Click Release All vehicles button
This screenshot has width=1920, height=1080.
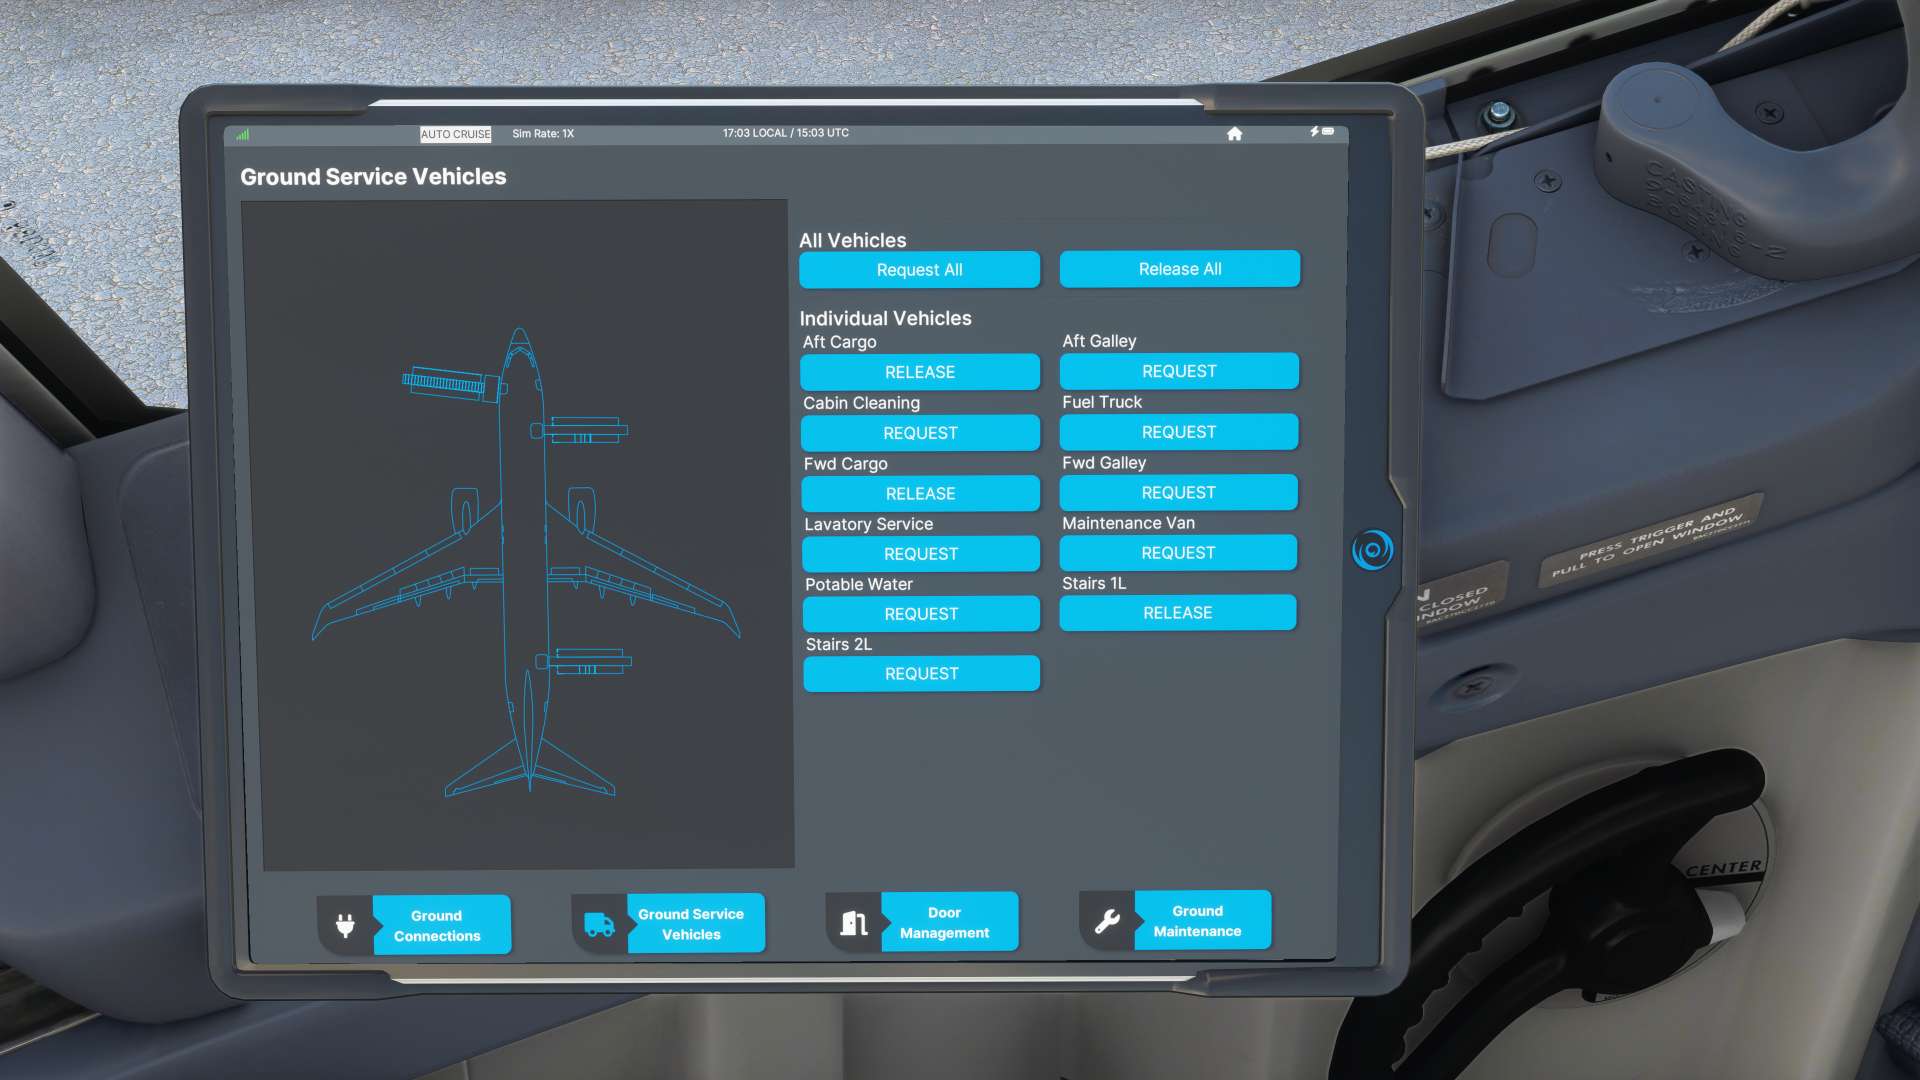point(1180,268)
